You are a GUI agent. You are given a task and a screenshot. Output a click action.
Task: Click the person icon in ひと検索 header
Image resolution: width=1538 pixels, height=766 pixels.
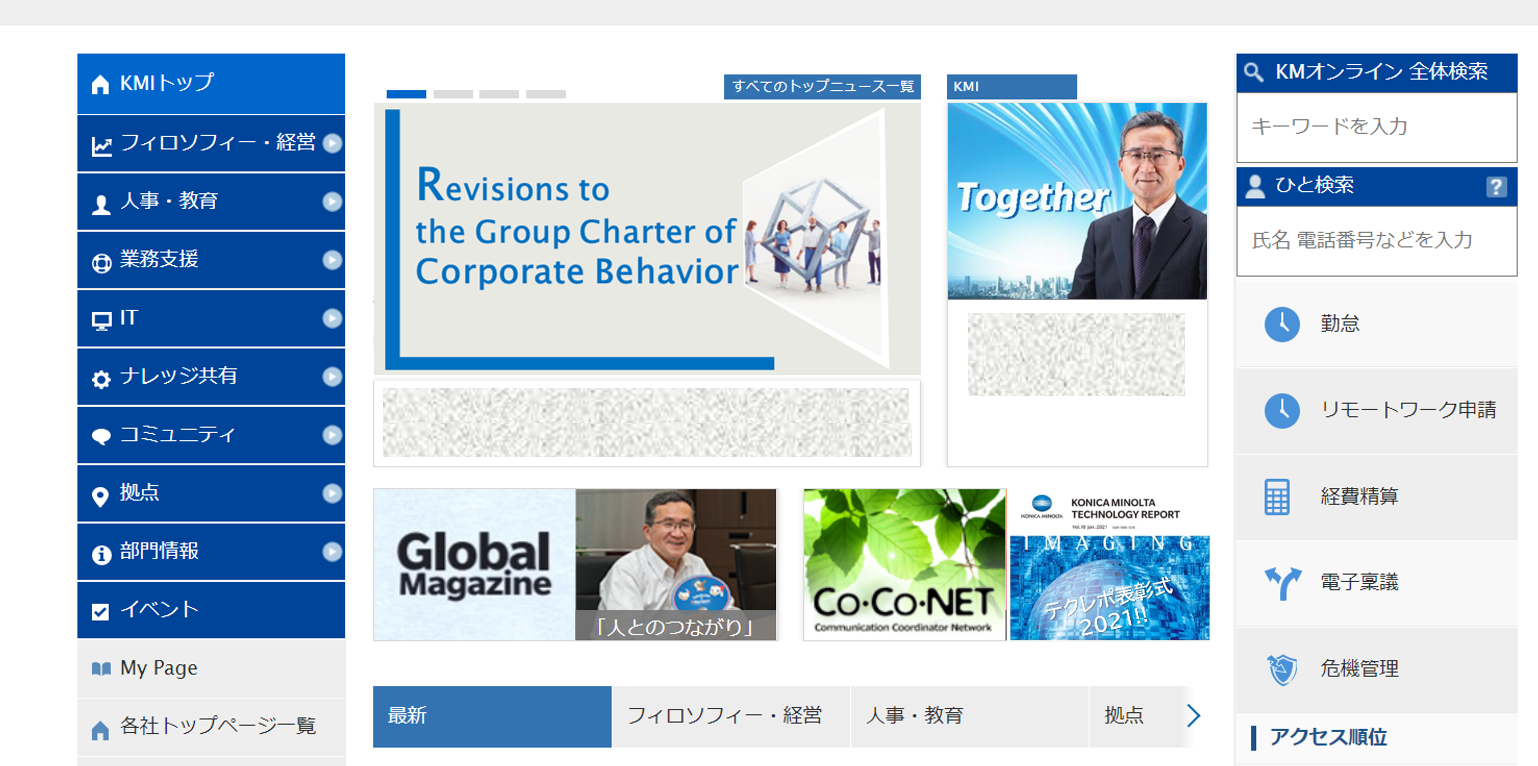[x=1256, y=185]
